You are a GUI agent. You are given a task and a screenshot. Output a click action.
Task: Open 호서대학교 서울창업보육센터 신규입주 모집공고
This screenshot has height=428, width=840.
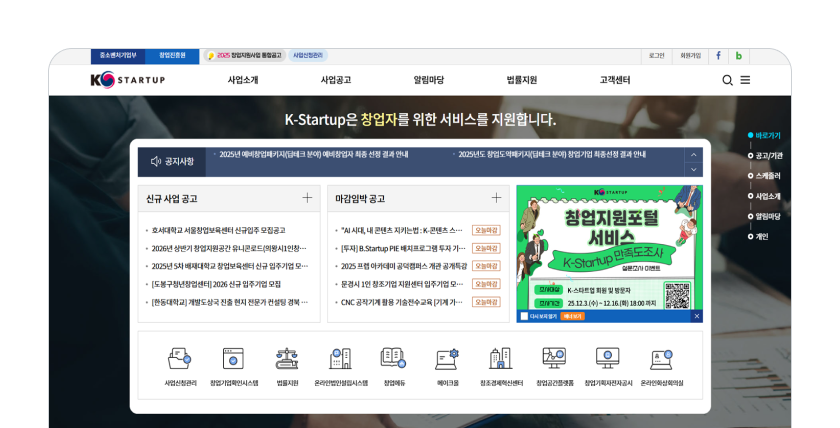(218, 230)
